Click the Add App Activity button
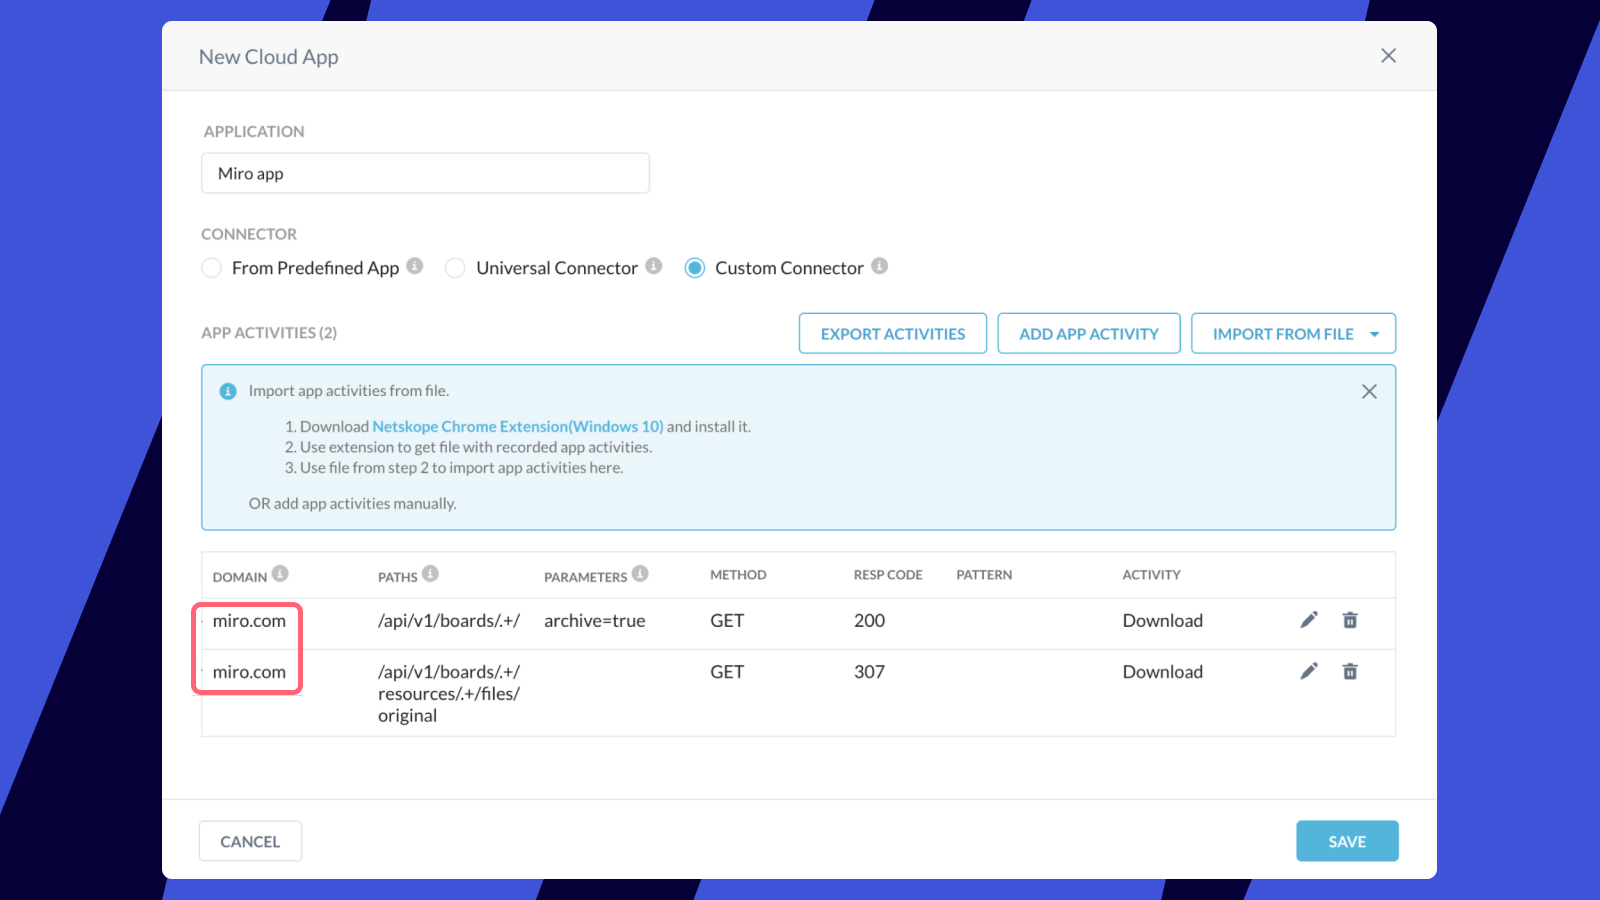The width and height of the screenshot is (1600, 900). coord(1089,334)
